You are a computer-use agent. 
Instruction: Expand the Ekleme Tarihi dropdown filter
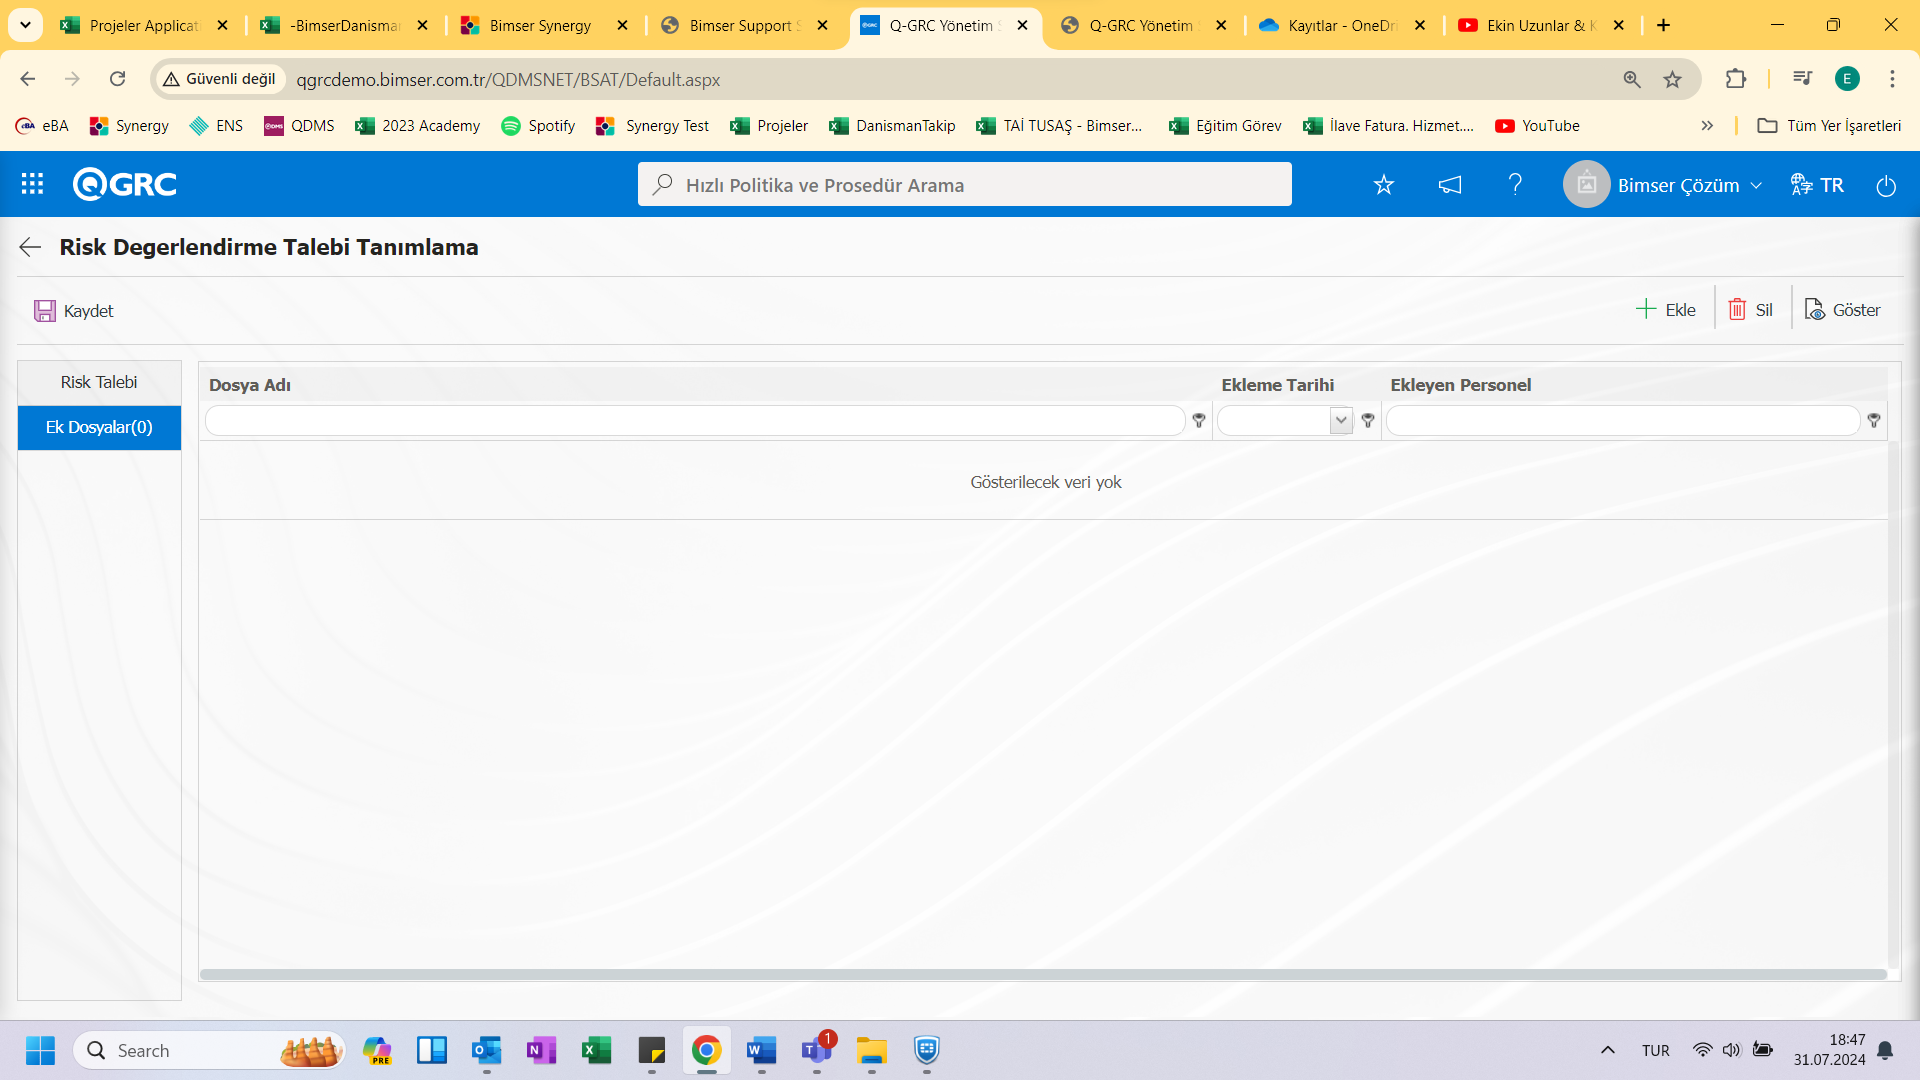1342,419
